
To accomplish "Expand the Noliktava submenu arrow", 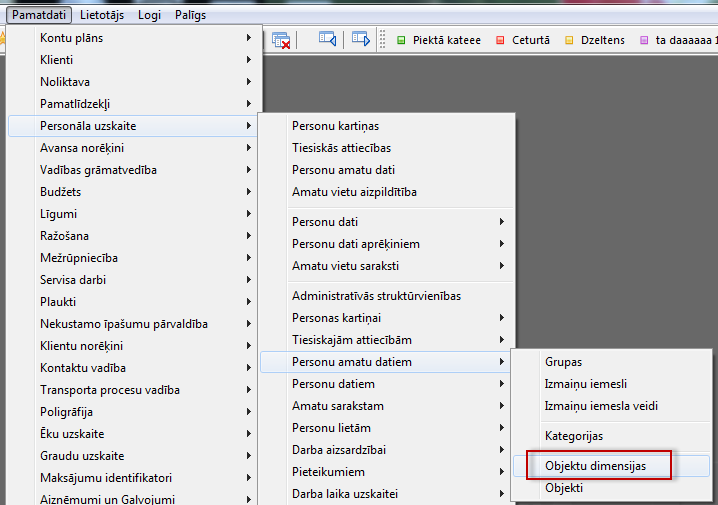I will [x=249, y=81].
